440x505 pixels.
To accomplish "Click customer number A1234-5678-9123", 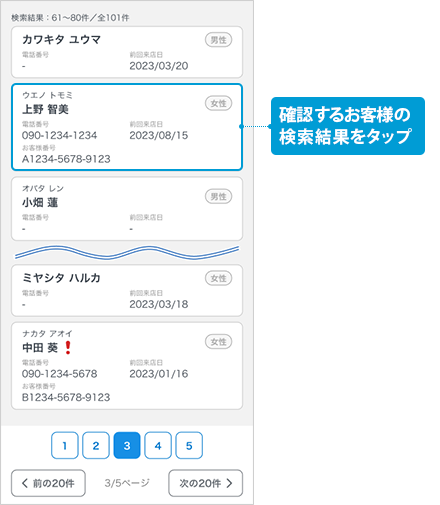I will click(66, 159).
